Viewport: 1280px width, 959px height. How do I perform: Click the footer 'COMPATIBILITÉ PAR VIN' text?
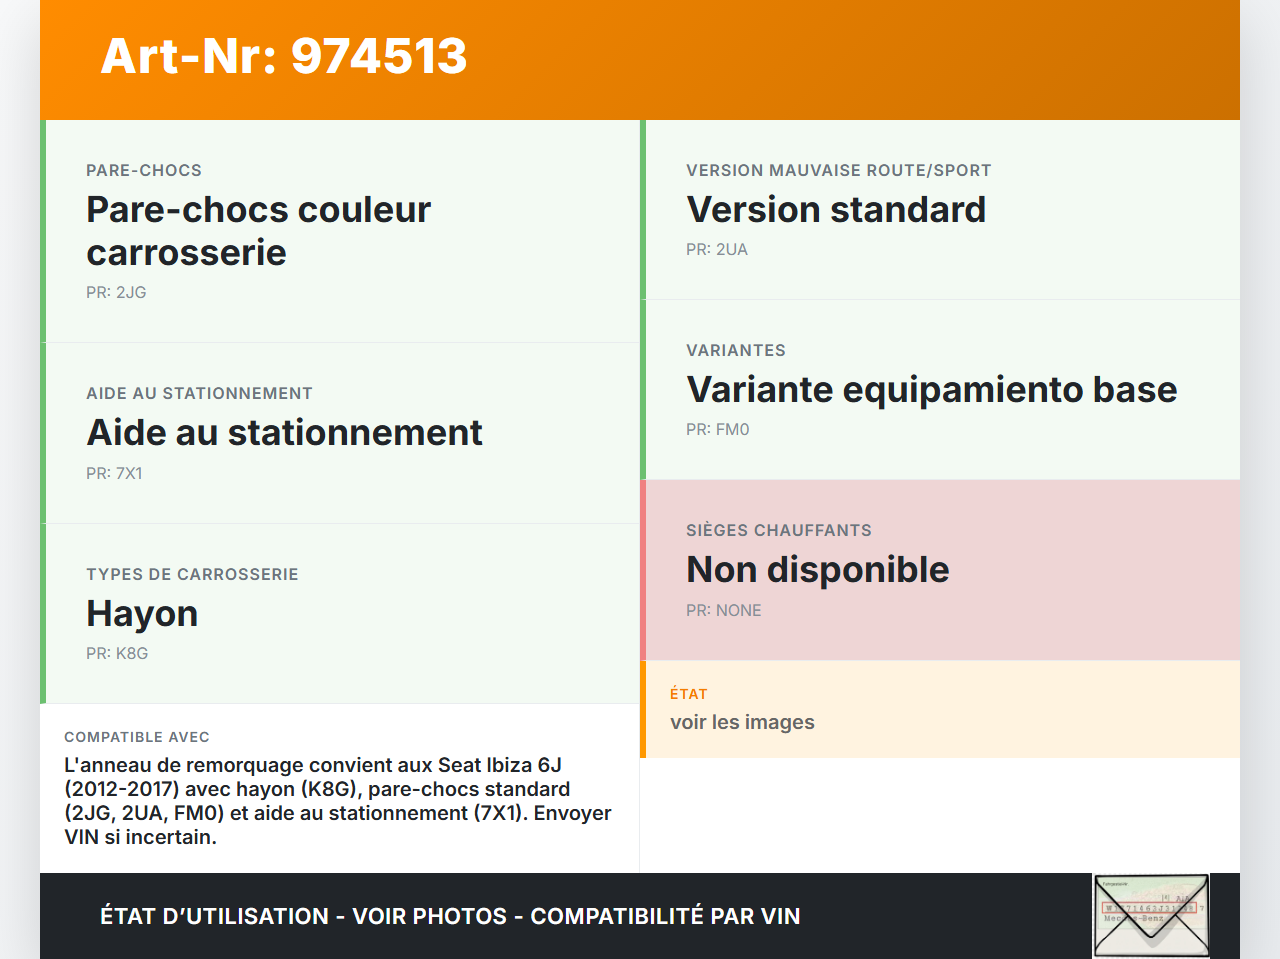tap(665, 916)
